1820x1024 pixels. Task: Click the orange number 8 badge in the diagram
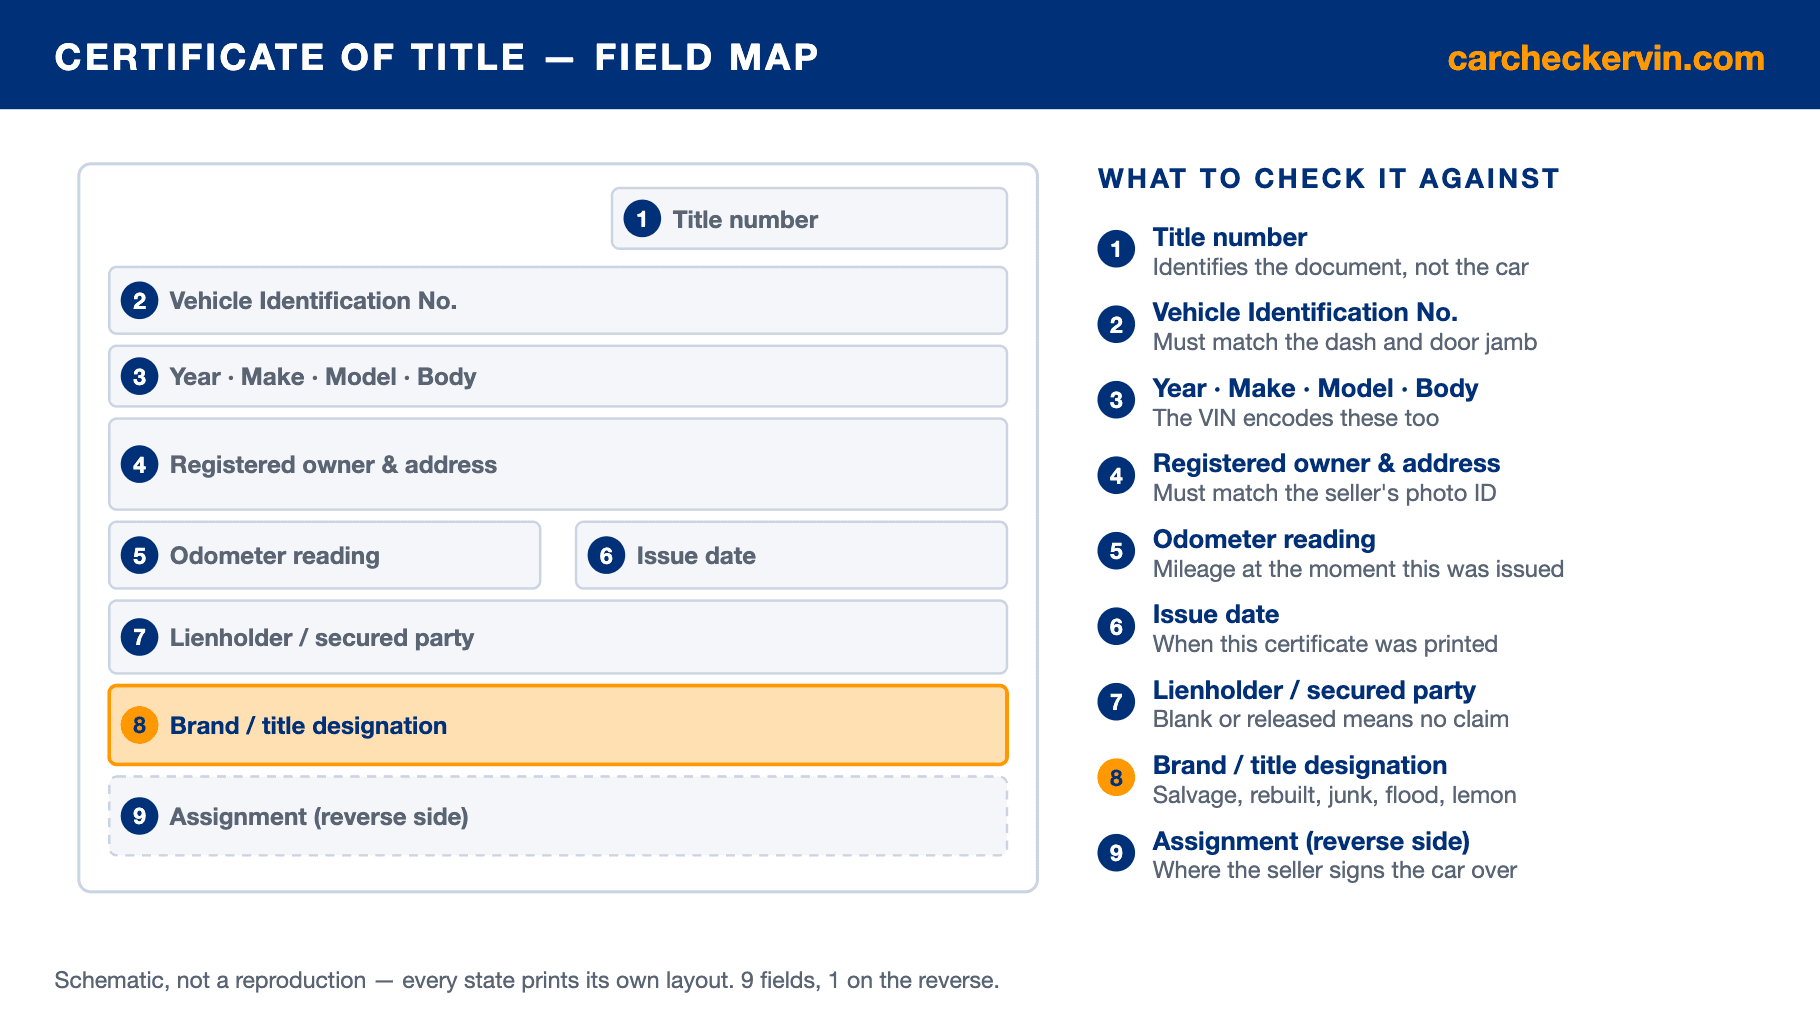click(140, 725)
